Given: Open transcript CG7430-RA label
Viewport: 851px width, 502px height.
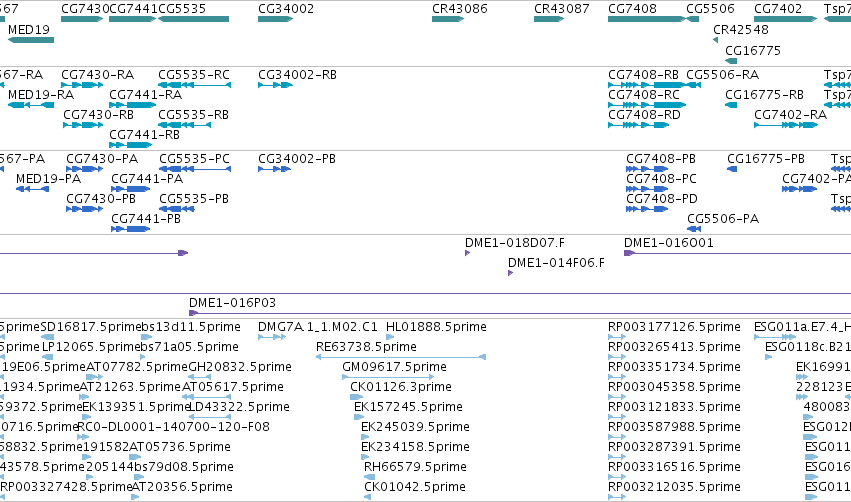Looking at the screenshot, I should click(98, 74).
